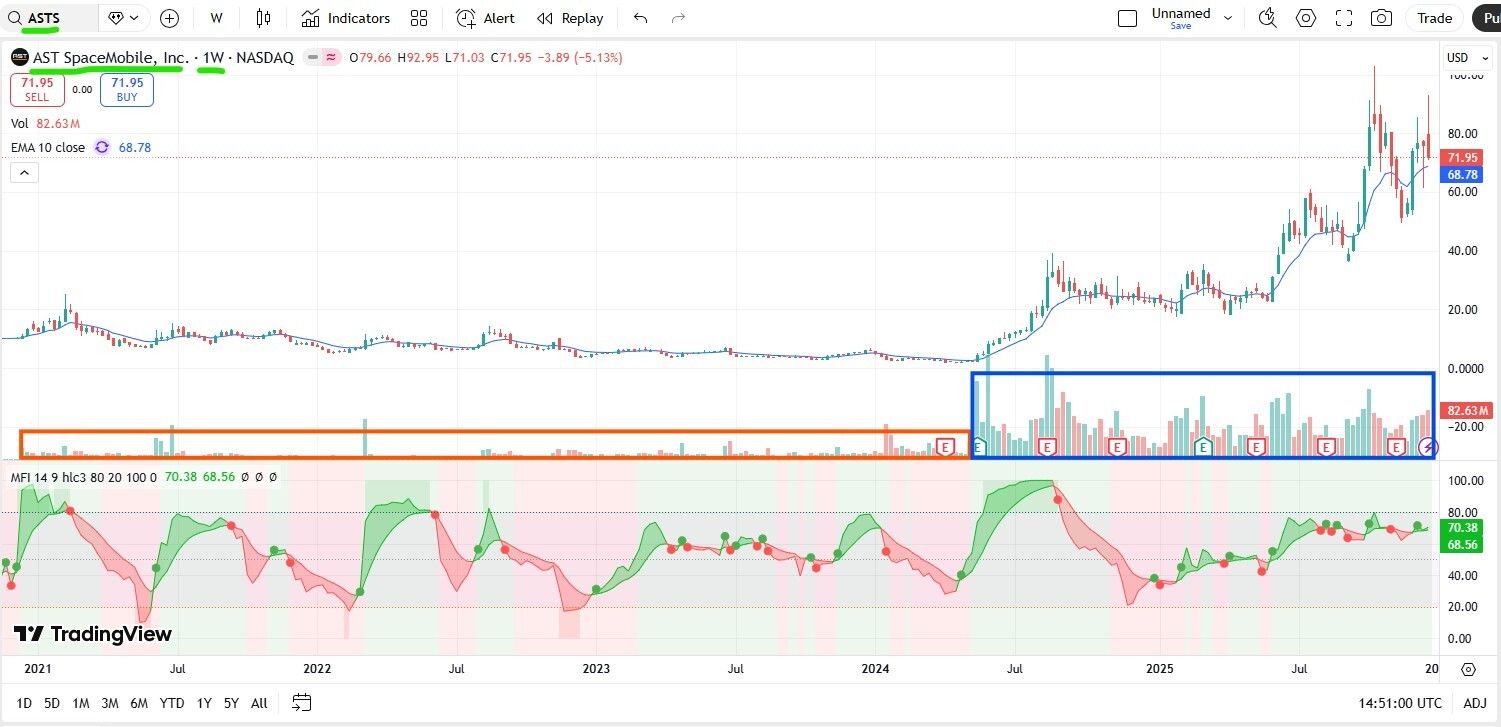Click the 2022 label on time axis
Viewport: 1501px width, 727px height.
[x=317, y=668]
